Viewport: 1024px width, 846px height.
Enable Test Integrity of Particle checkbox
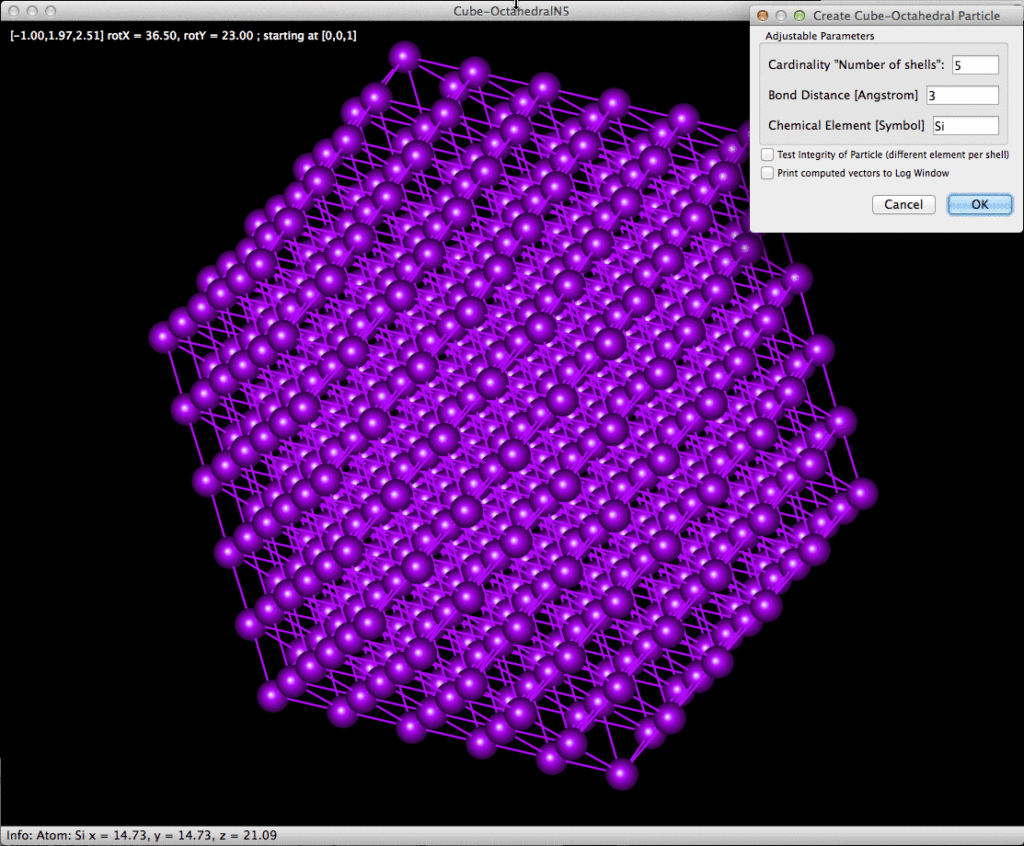click(x=767, y=155)
